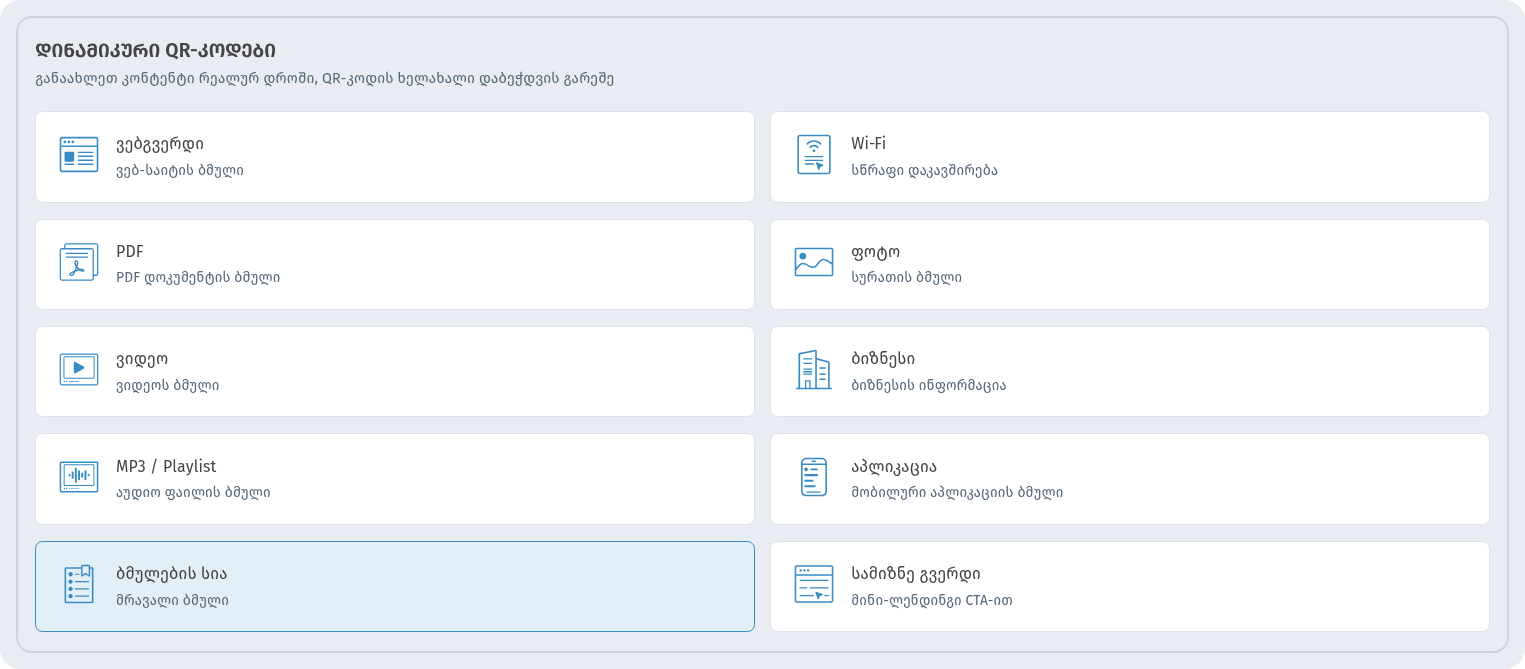Click the სწრაფი დაკავშირება description
1525x669 pixels.
[x=924, y=170]
